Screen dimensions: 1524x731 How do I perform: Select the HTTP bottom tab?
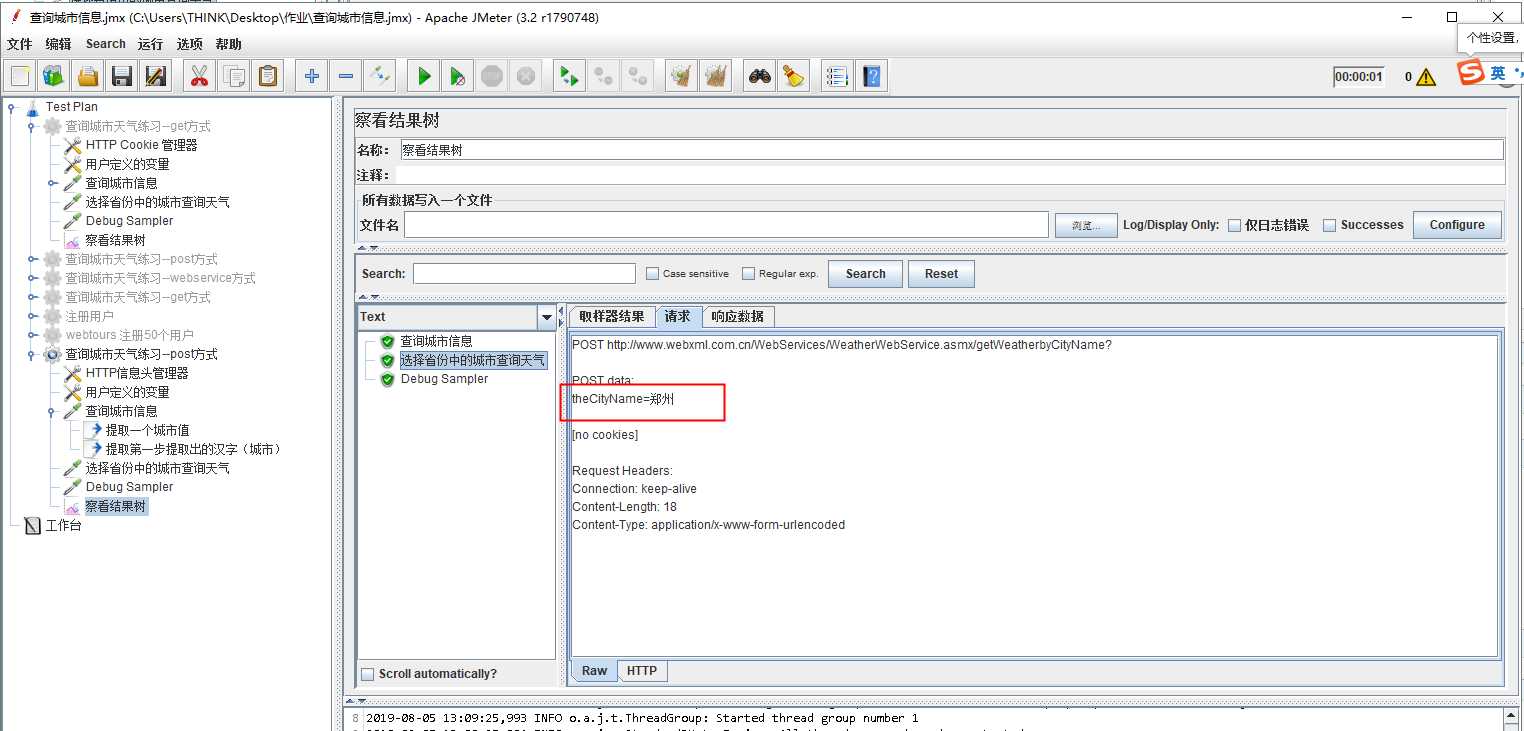click(642, 671)
